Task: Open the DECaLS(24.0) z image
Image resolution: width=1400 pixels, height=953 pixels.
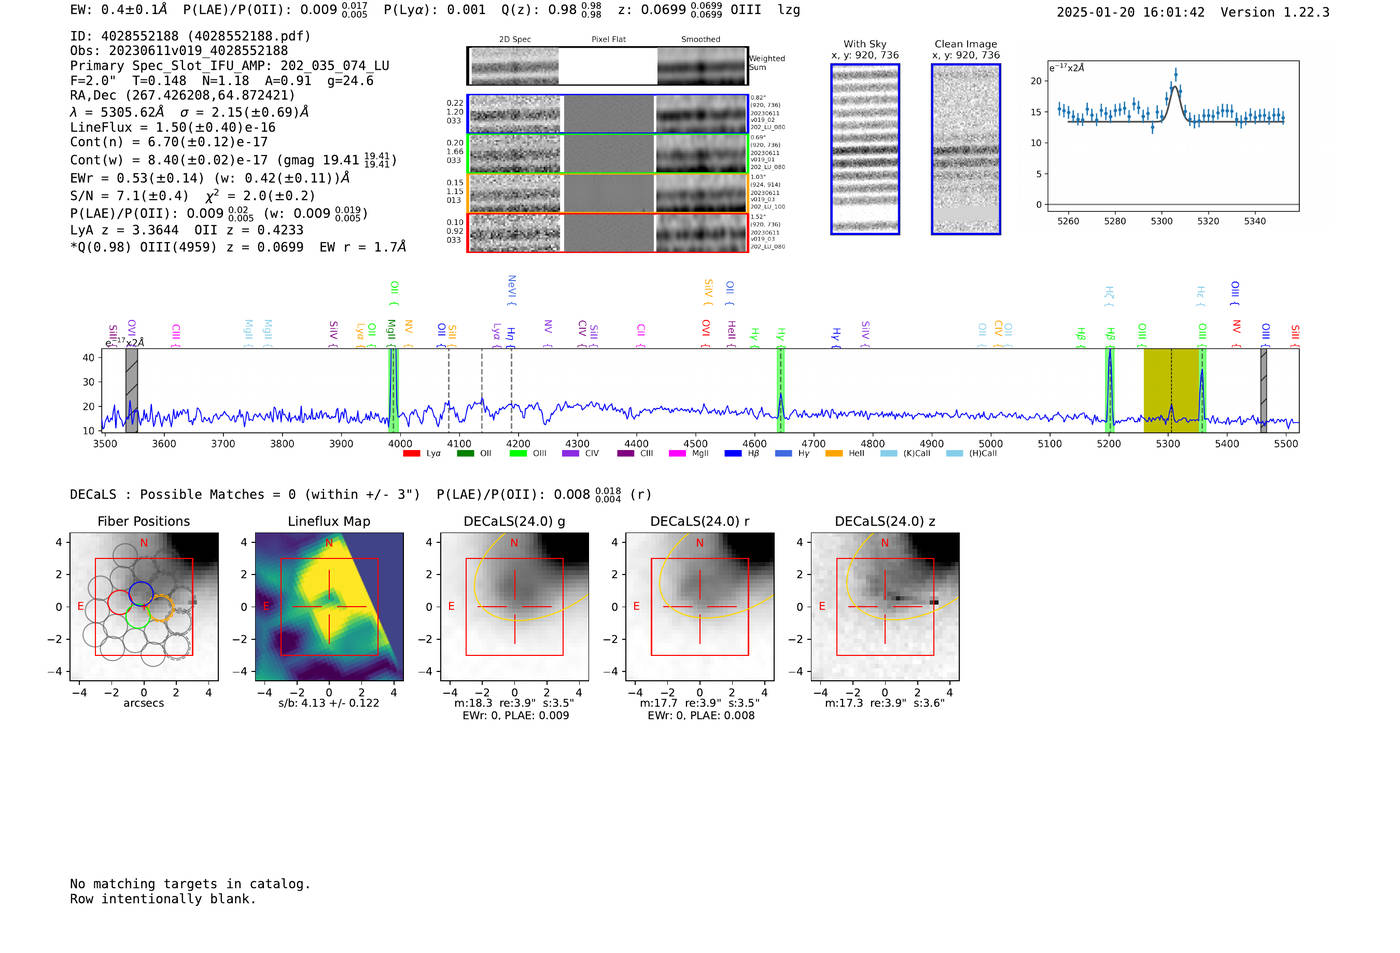Action: click(x=885, y=607)
